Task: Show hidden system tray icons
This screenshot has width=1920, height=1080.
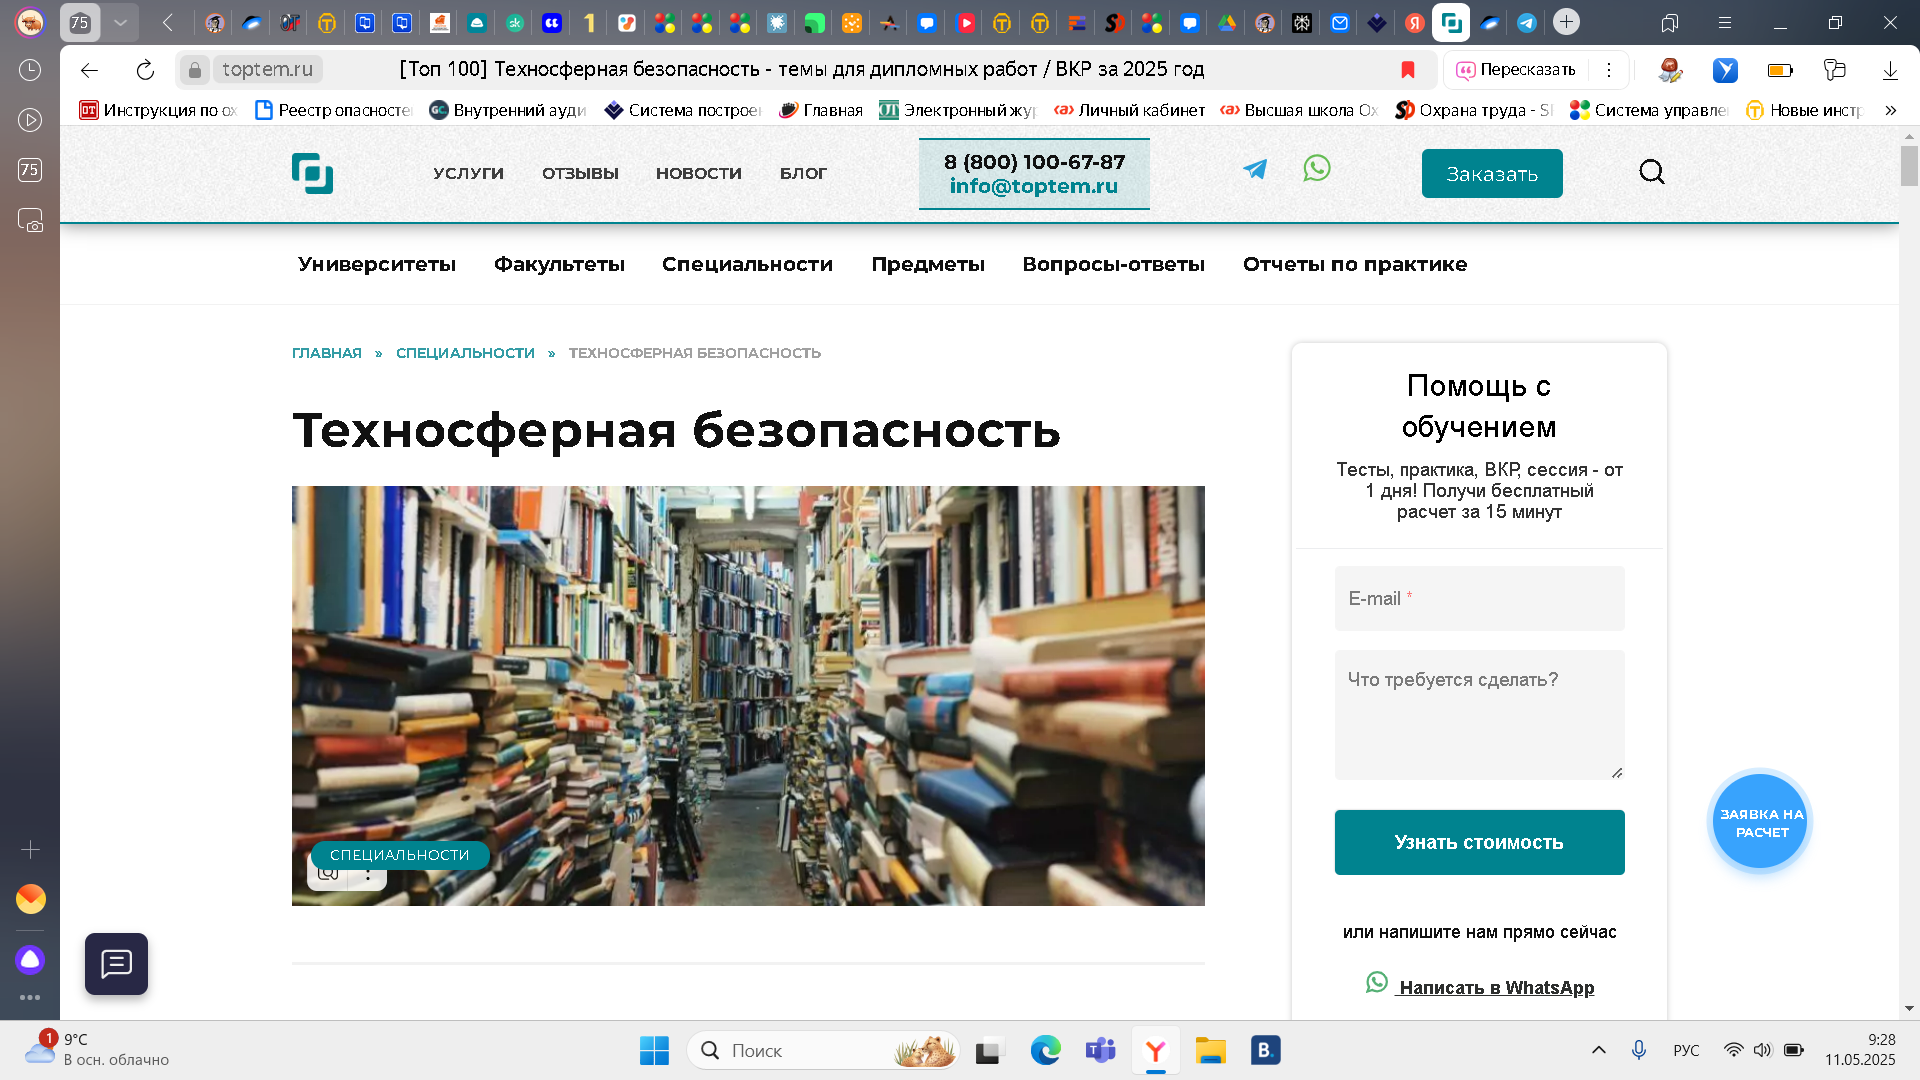Action: (1599, 1050)
